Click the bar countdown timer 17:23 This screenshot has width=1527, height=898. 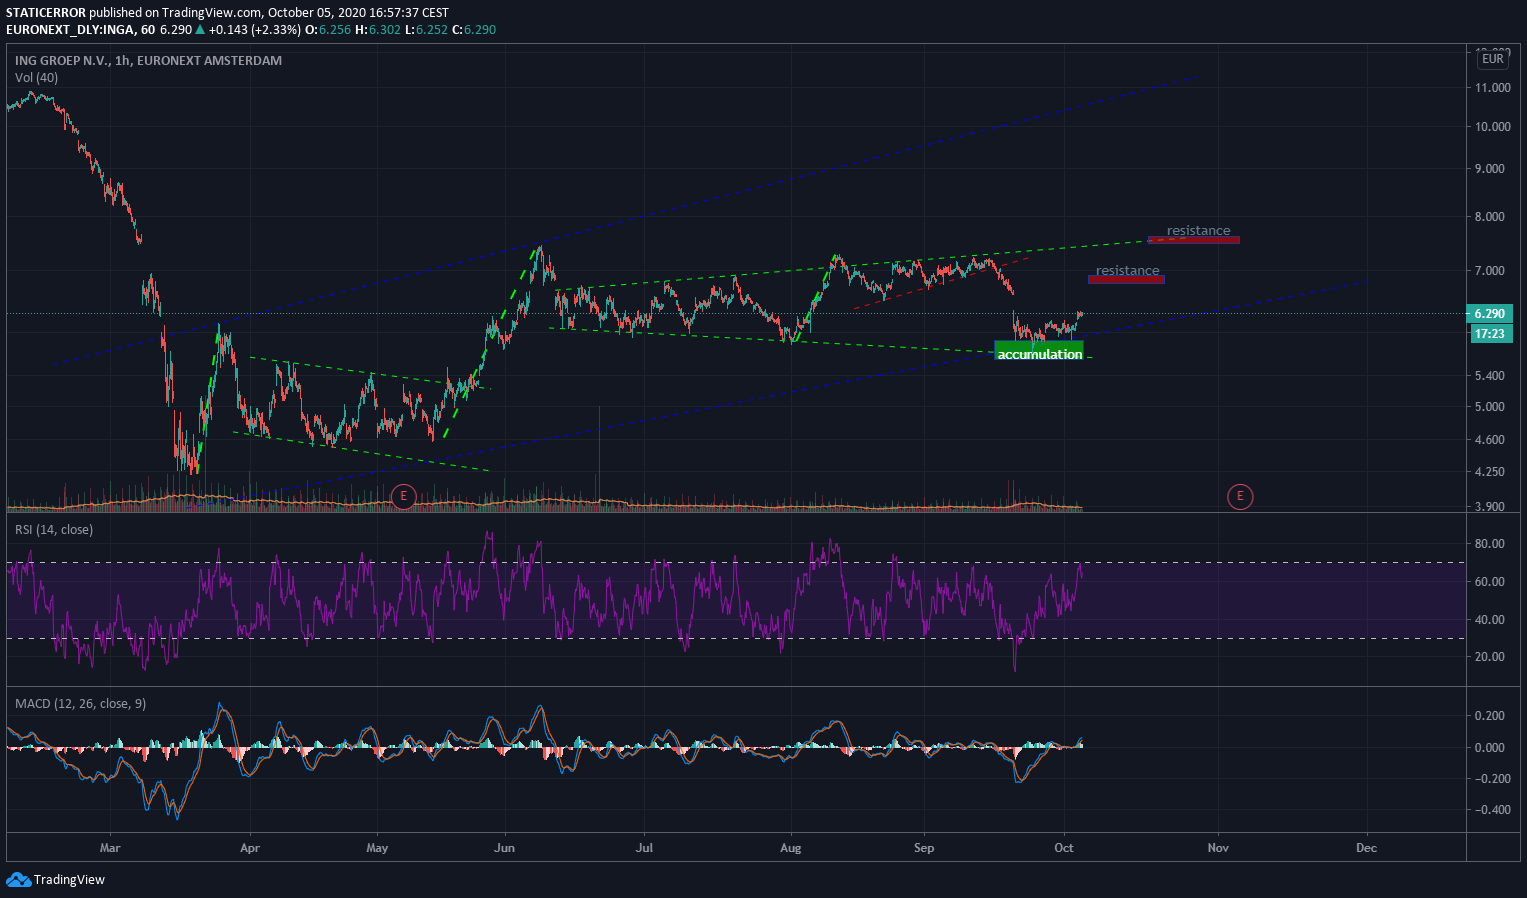1489,333
